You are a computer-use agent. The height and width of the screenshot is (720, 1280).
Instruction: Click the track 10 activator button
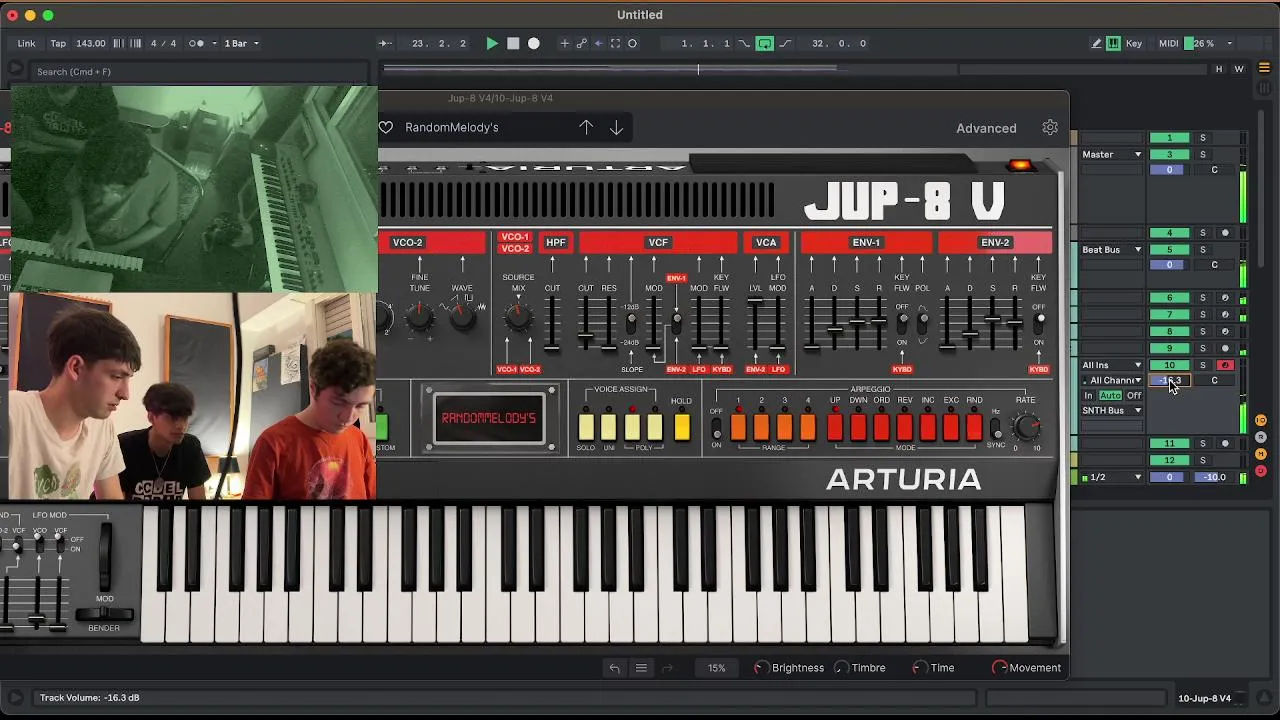tap(1169, 365)
